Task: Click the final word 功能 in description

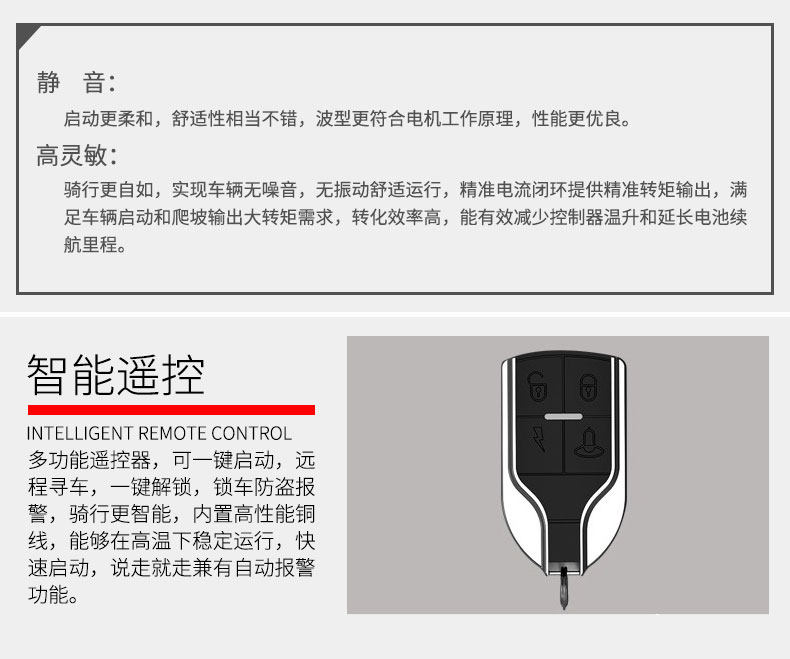Action: pos(53,595)
